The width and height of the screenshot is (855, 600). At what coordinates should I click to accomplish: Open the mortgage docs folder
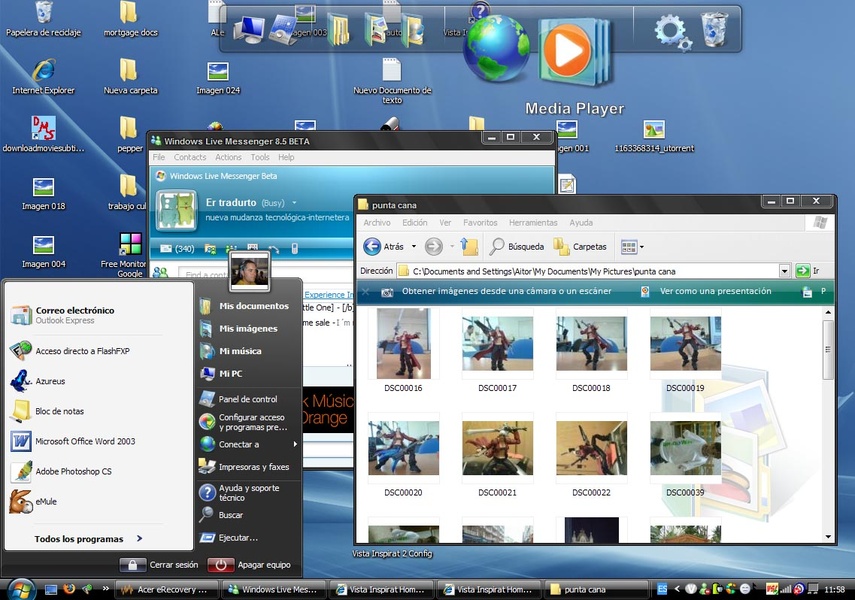130,19
